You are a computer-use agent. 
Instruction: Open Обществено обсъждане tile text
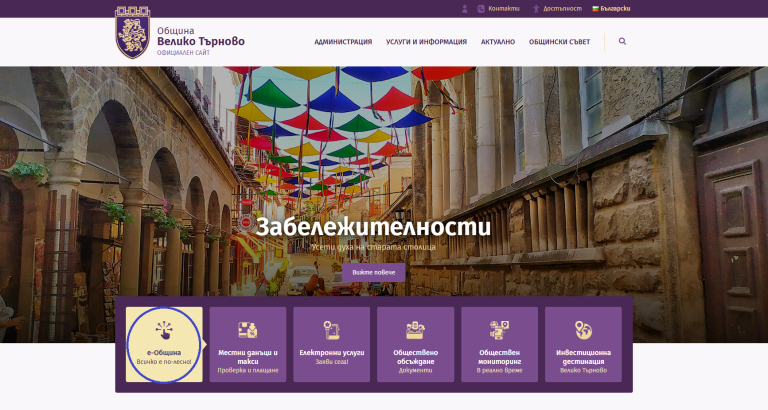tap(415, 357)
